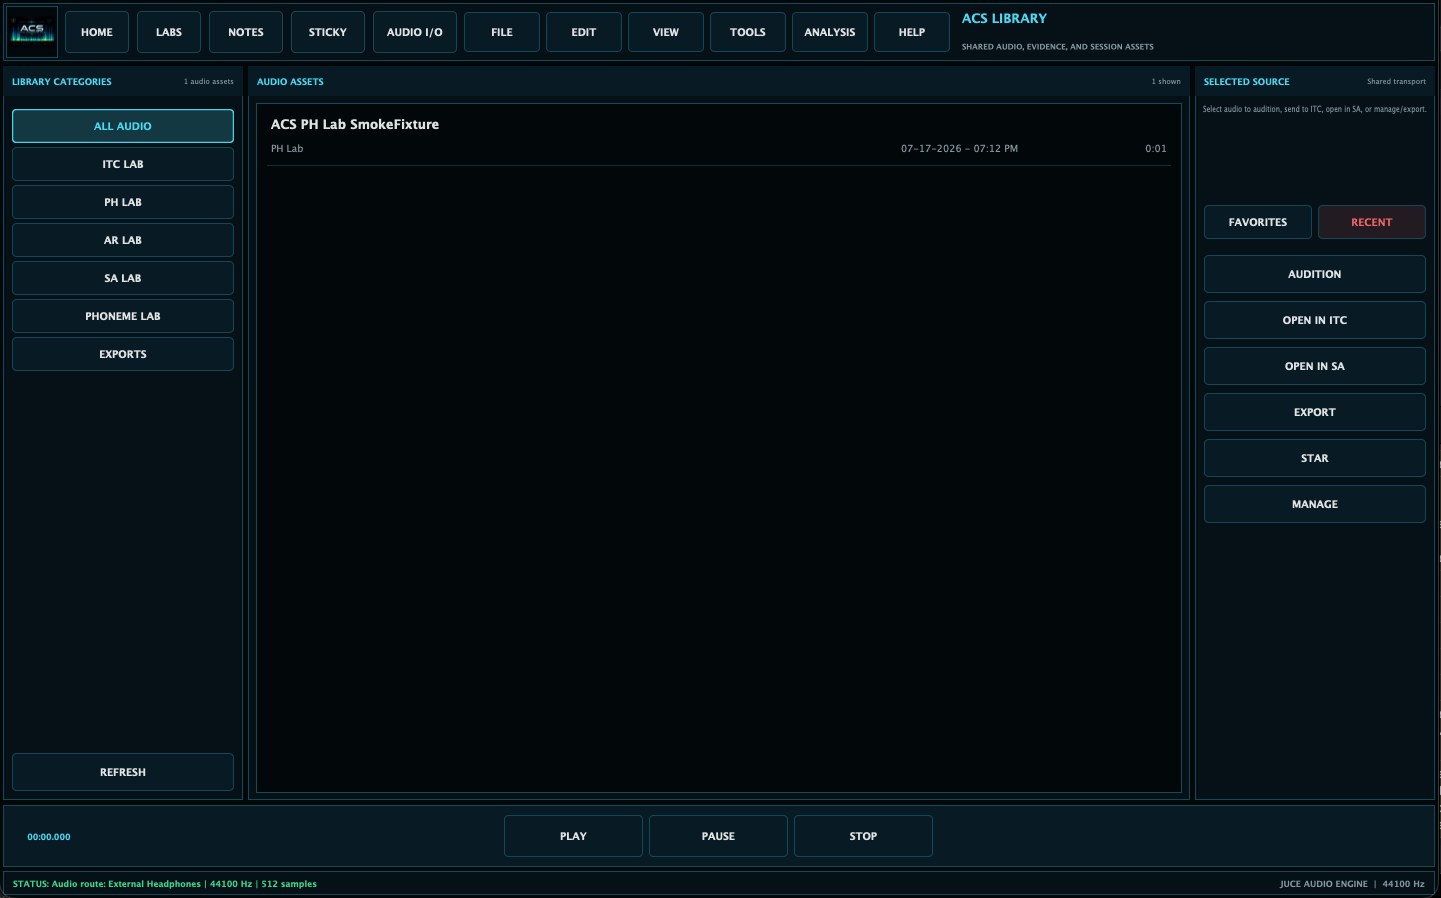The image size is (1441, 898).
Task: Click the '1 shown' count label
Action: click(1166, 82)
